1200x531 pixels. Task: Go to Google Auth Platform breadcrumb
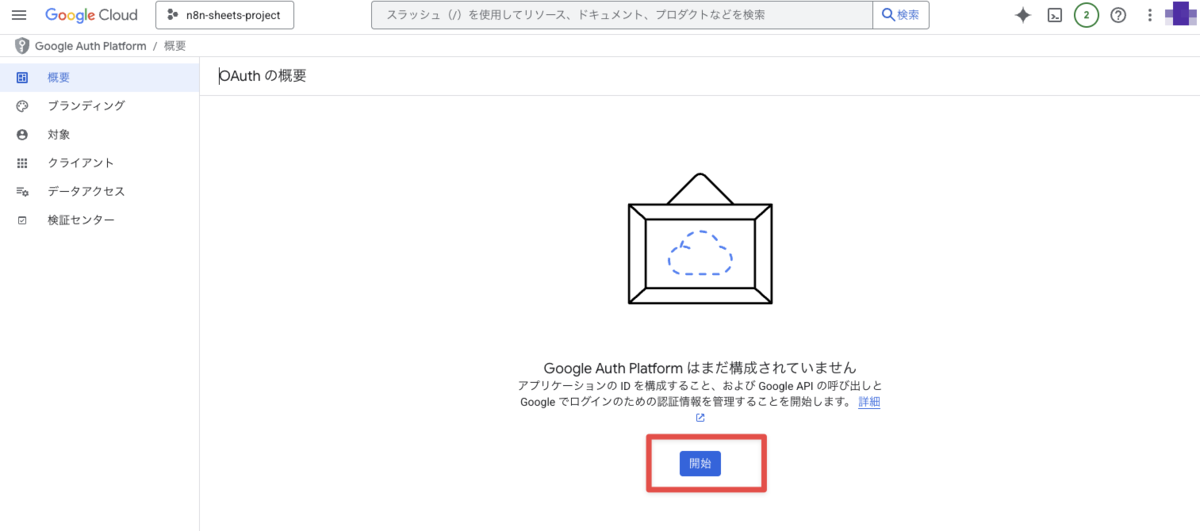click(90, 46)
